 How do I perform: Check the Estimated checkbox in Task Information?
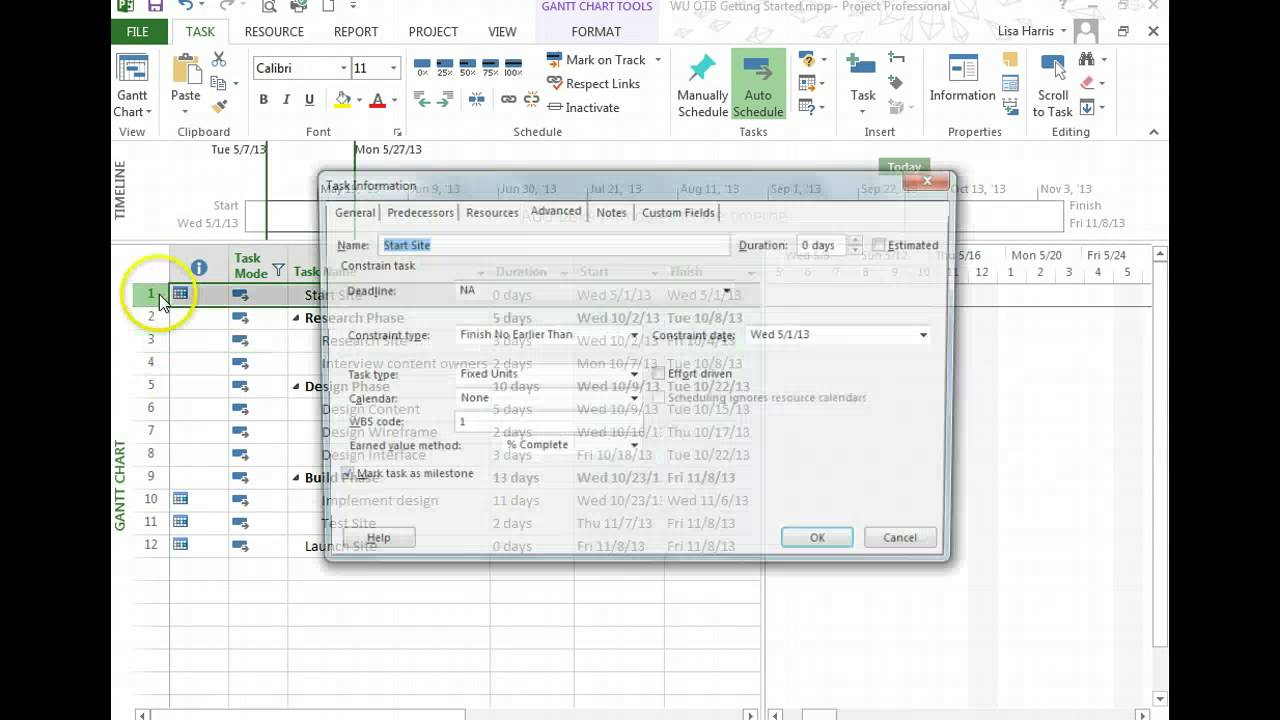coord(879,245)
